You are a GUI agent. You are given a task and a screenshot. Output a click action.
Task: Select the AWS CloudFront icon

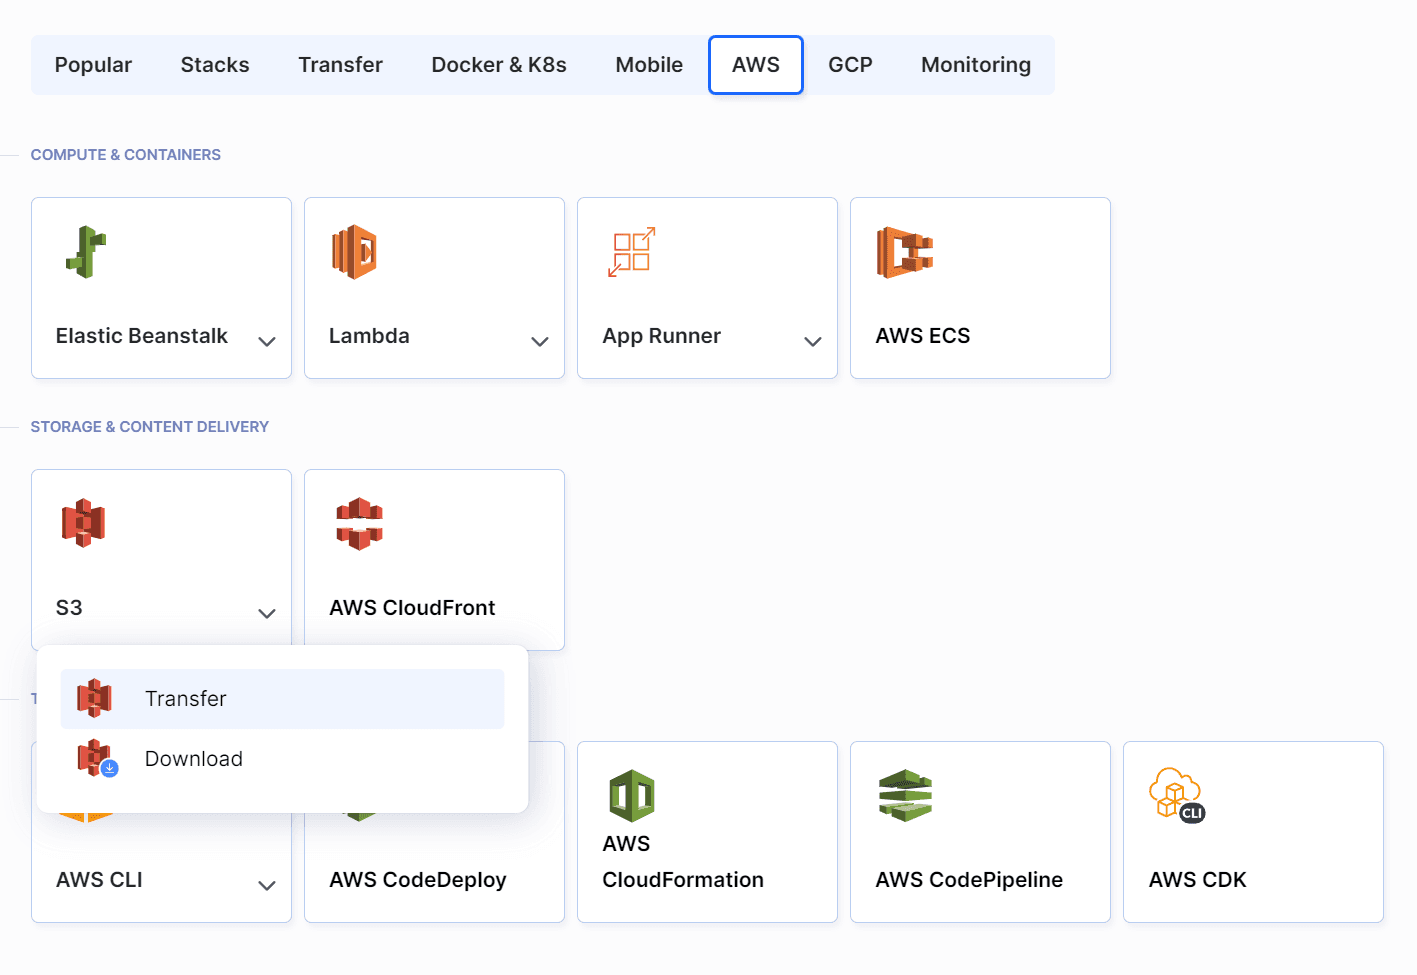(357, 523)
